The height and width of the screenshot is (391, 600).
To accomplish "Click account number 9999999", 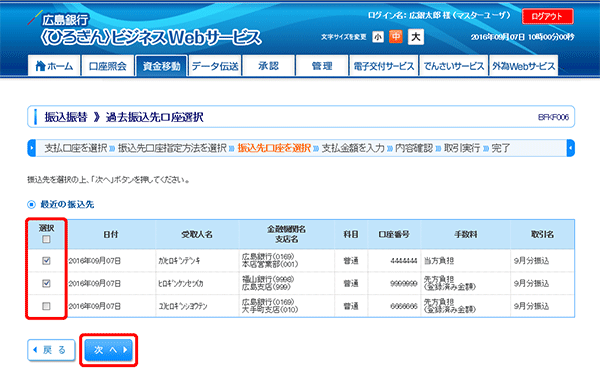I will pyautogui.click(x=404, y=283).
